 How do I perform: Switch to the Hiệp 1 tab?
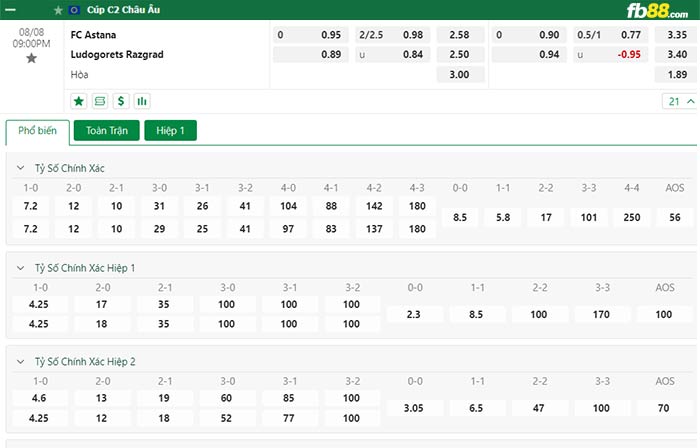click(x=171, y=130)
